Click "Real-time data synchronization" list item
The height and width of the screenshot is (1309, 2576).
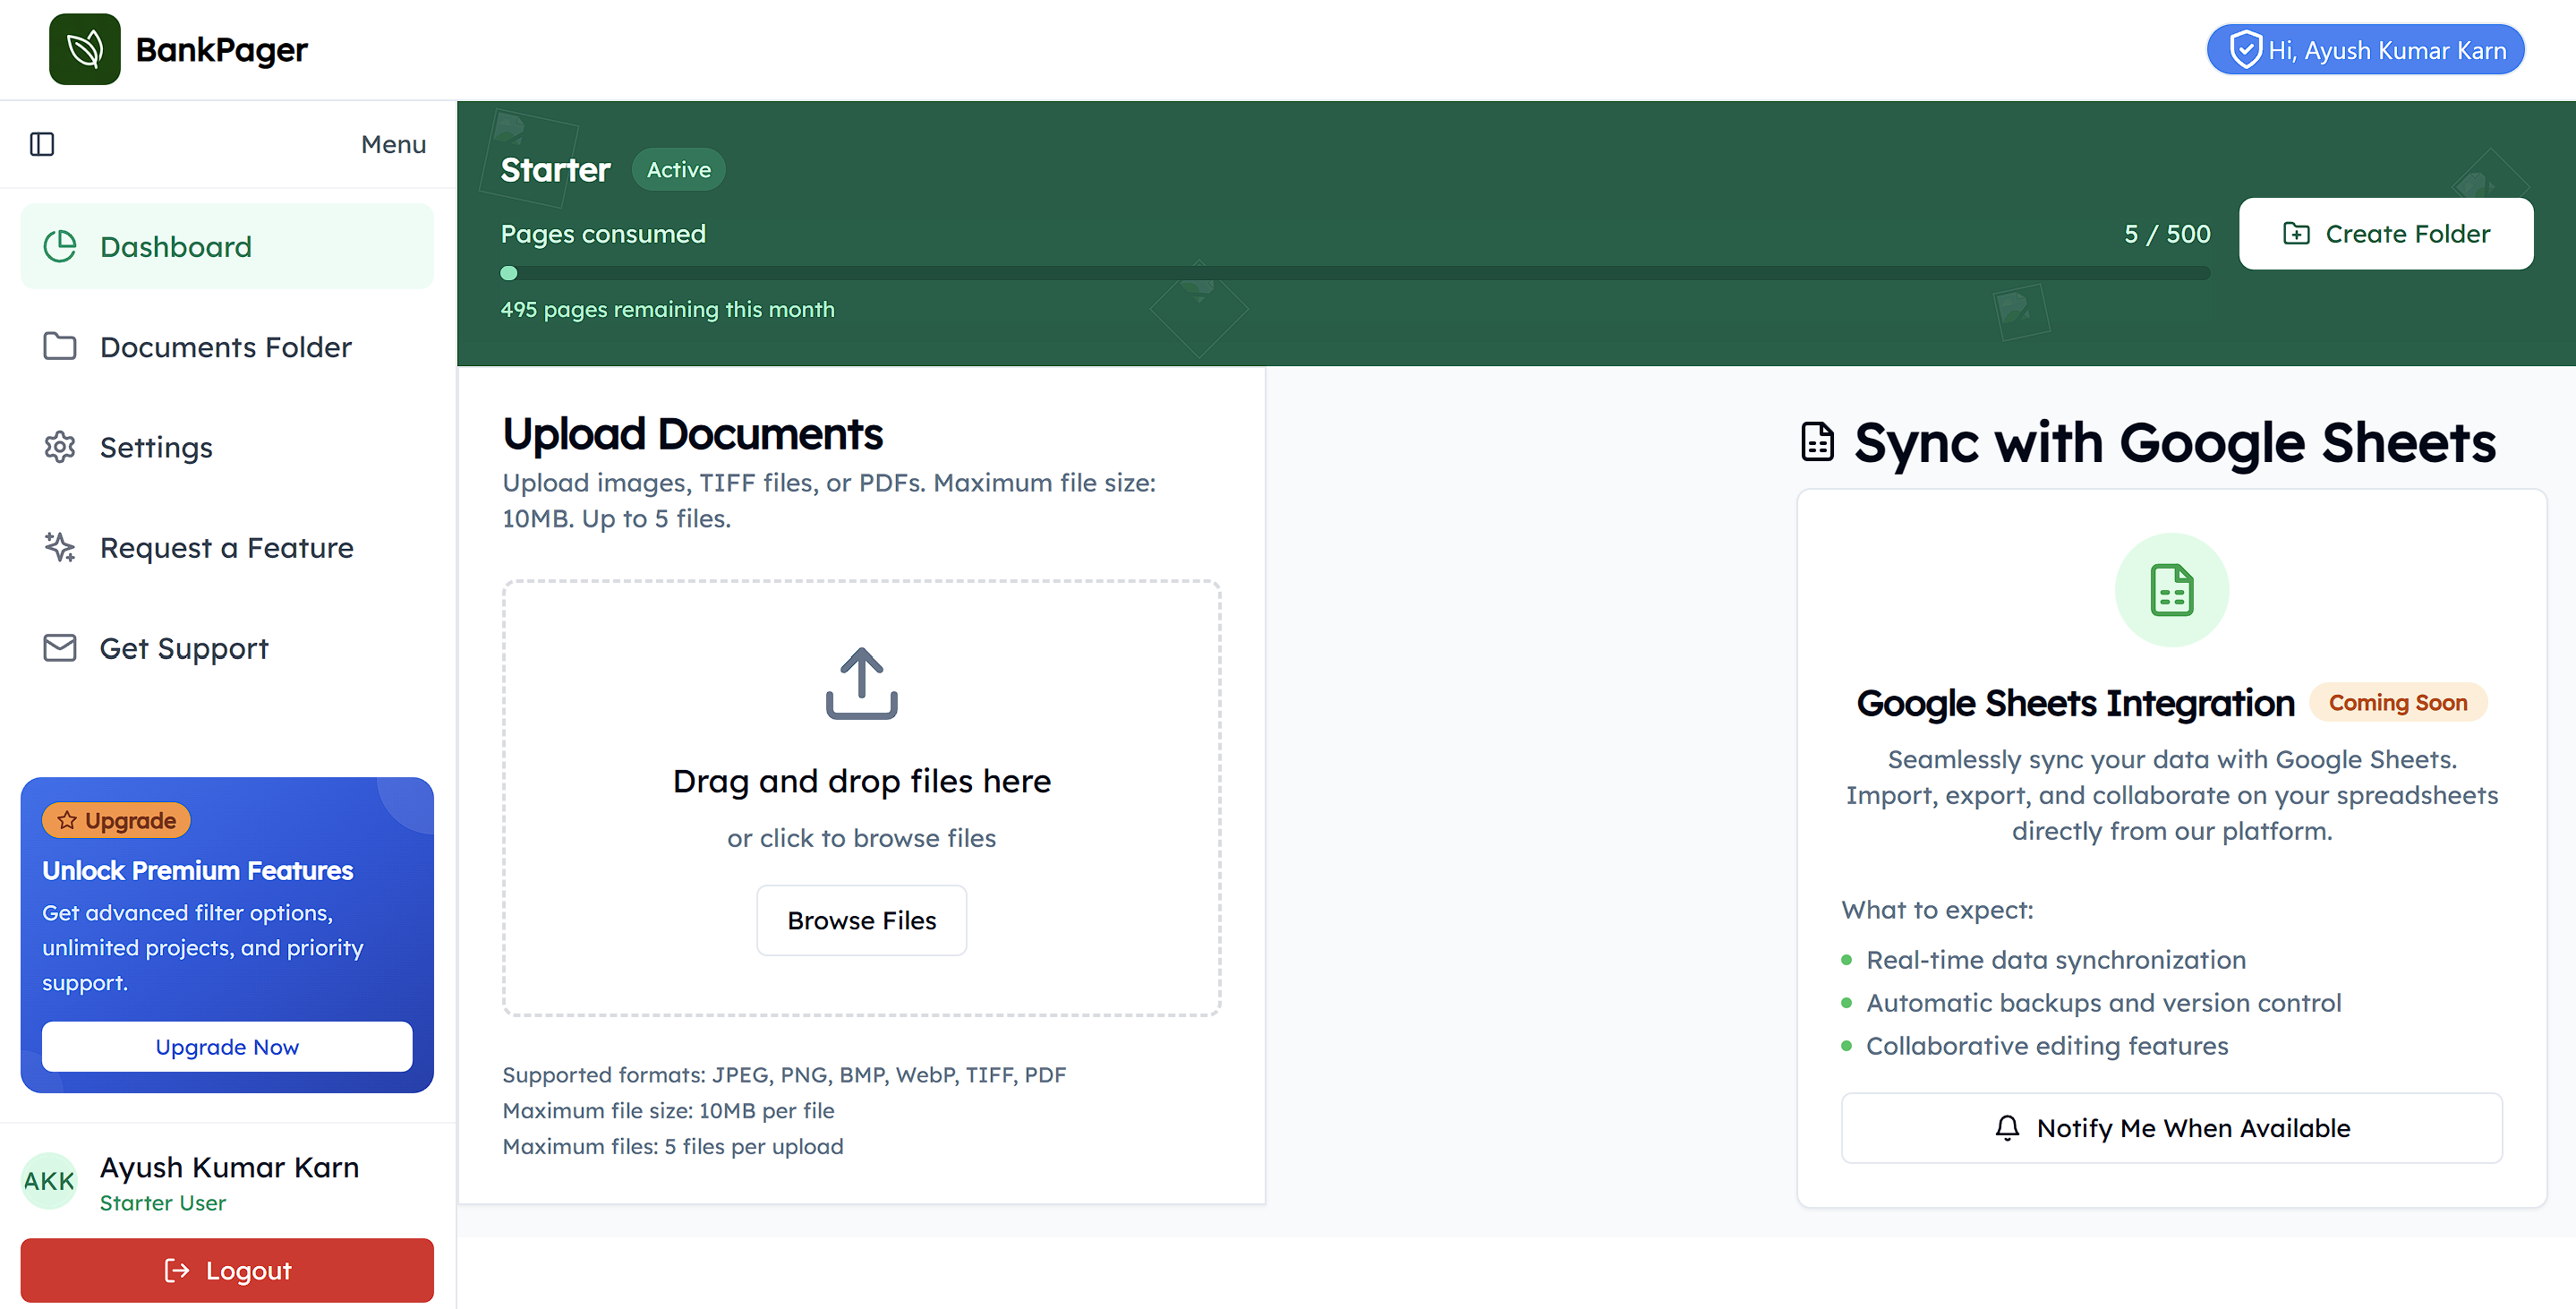pos(2055,960)
